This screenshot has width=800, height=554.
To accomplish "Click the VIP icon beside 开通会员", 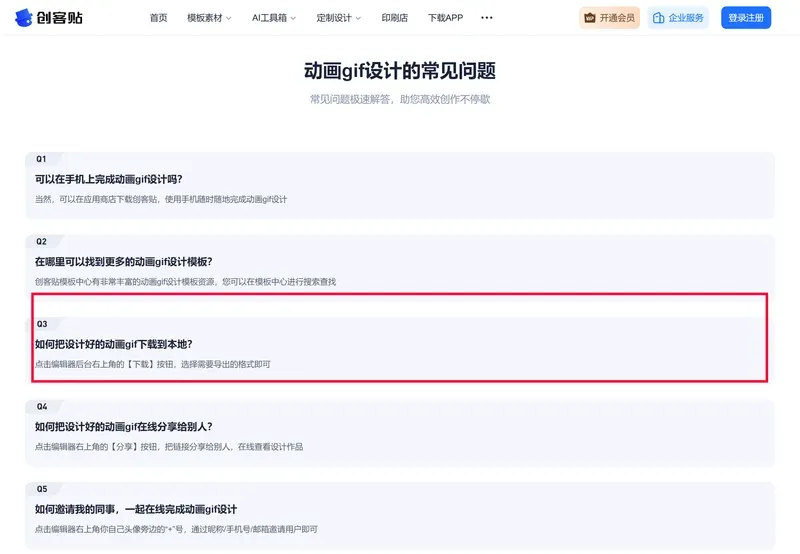I will tap(590, 18).
